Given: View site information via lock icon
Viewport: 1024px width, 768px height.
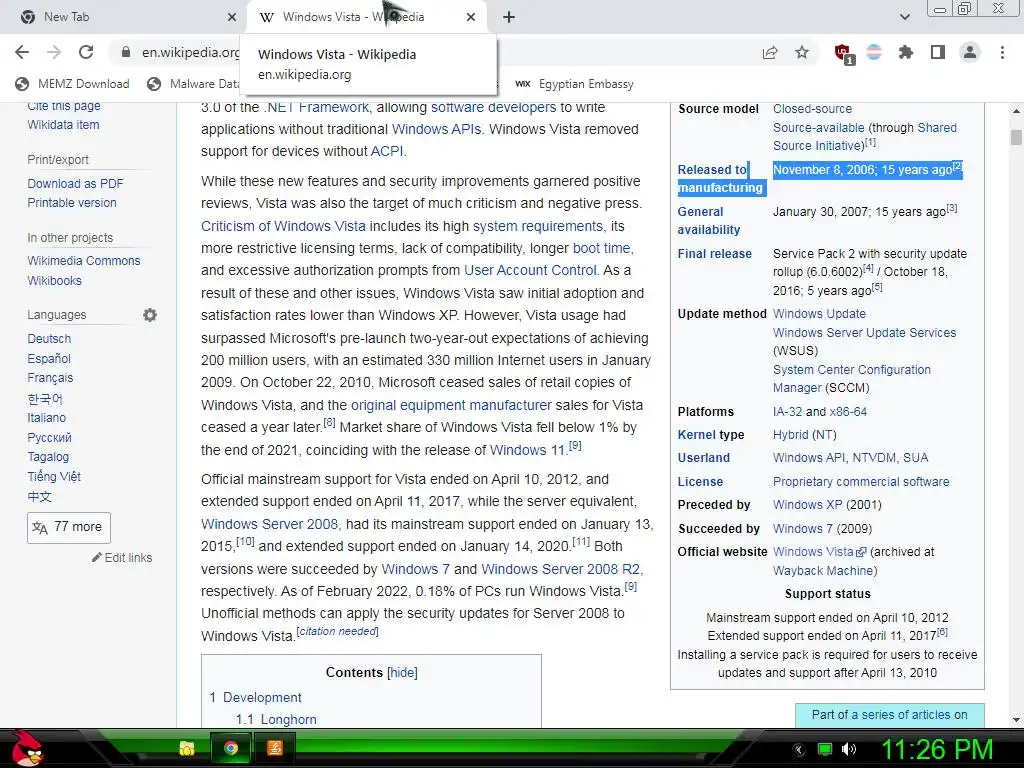Looking at the screenshot, I should 126,52.
